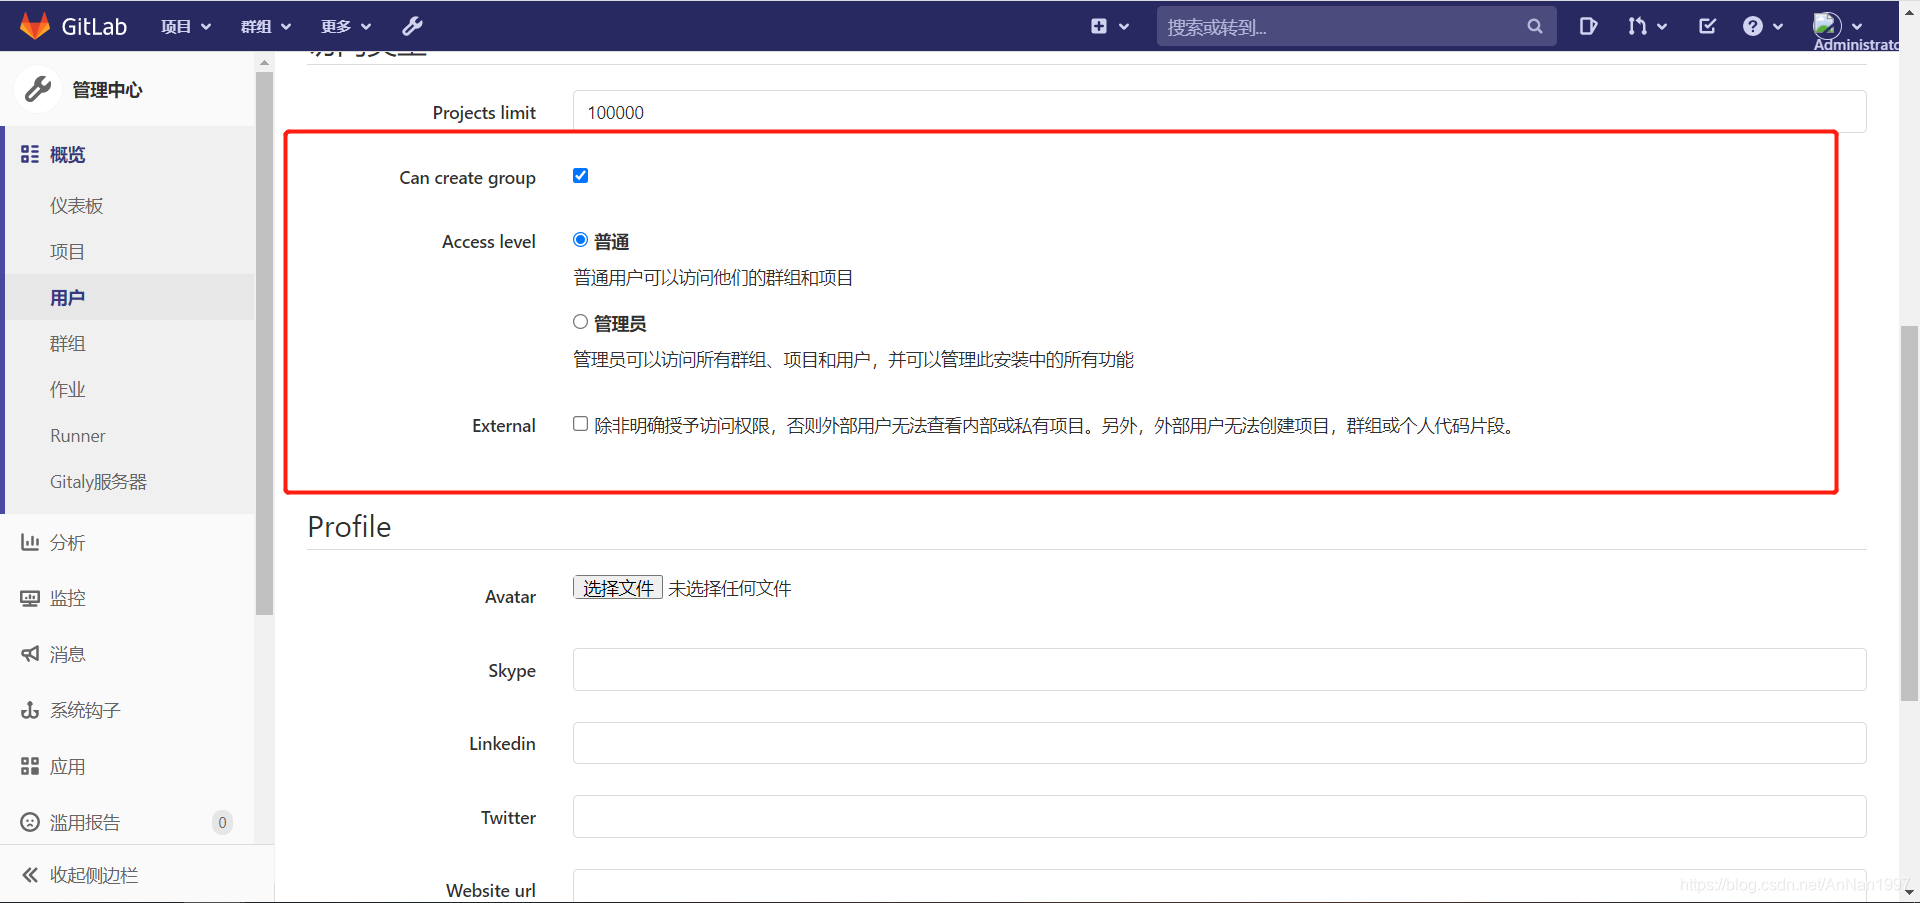
Task: Expand the new item plus dropdown arrow
Action: [1124, 27]
